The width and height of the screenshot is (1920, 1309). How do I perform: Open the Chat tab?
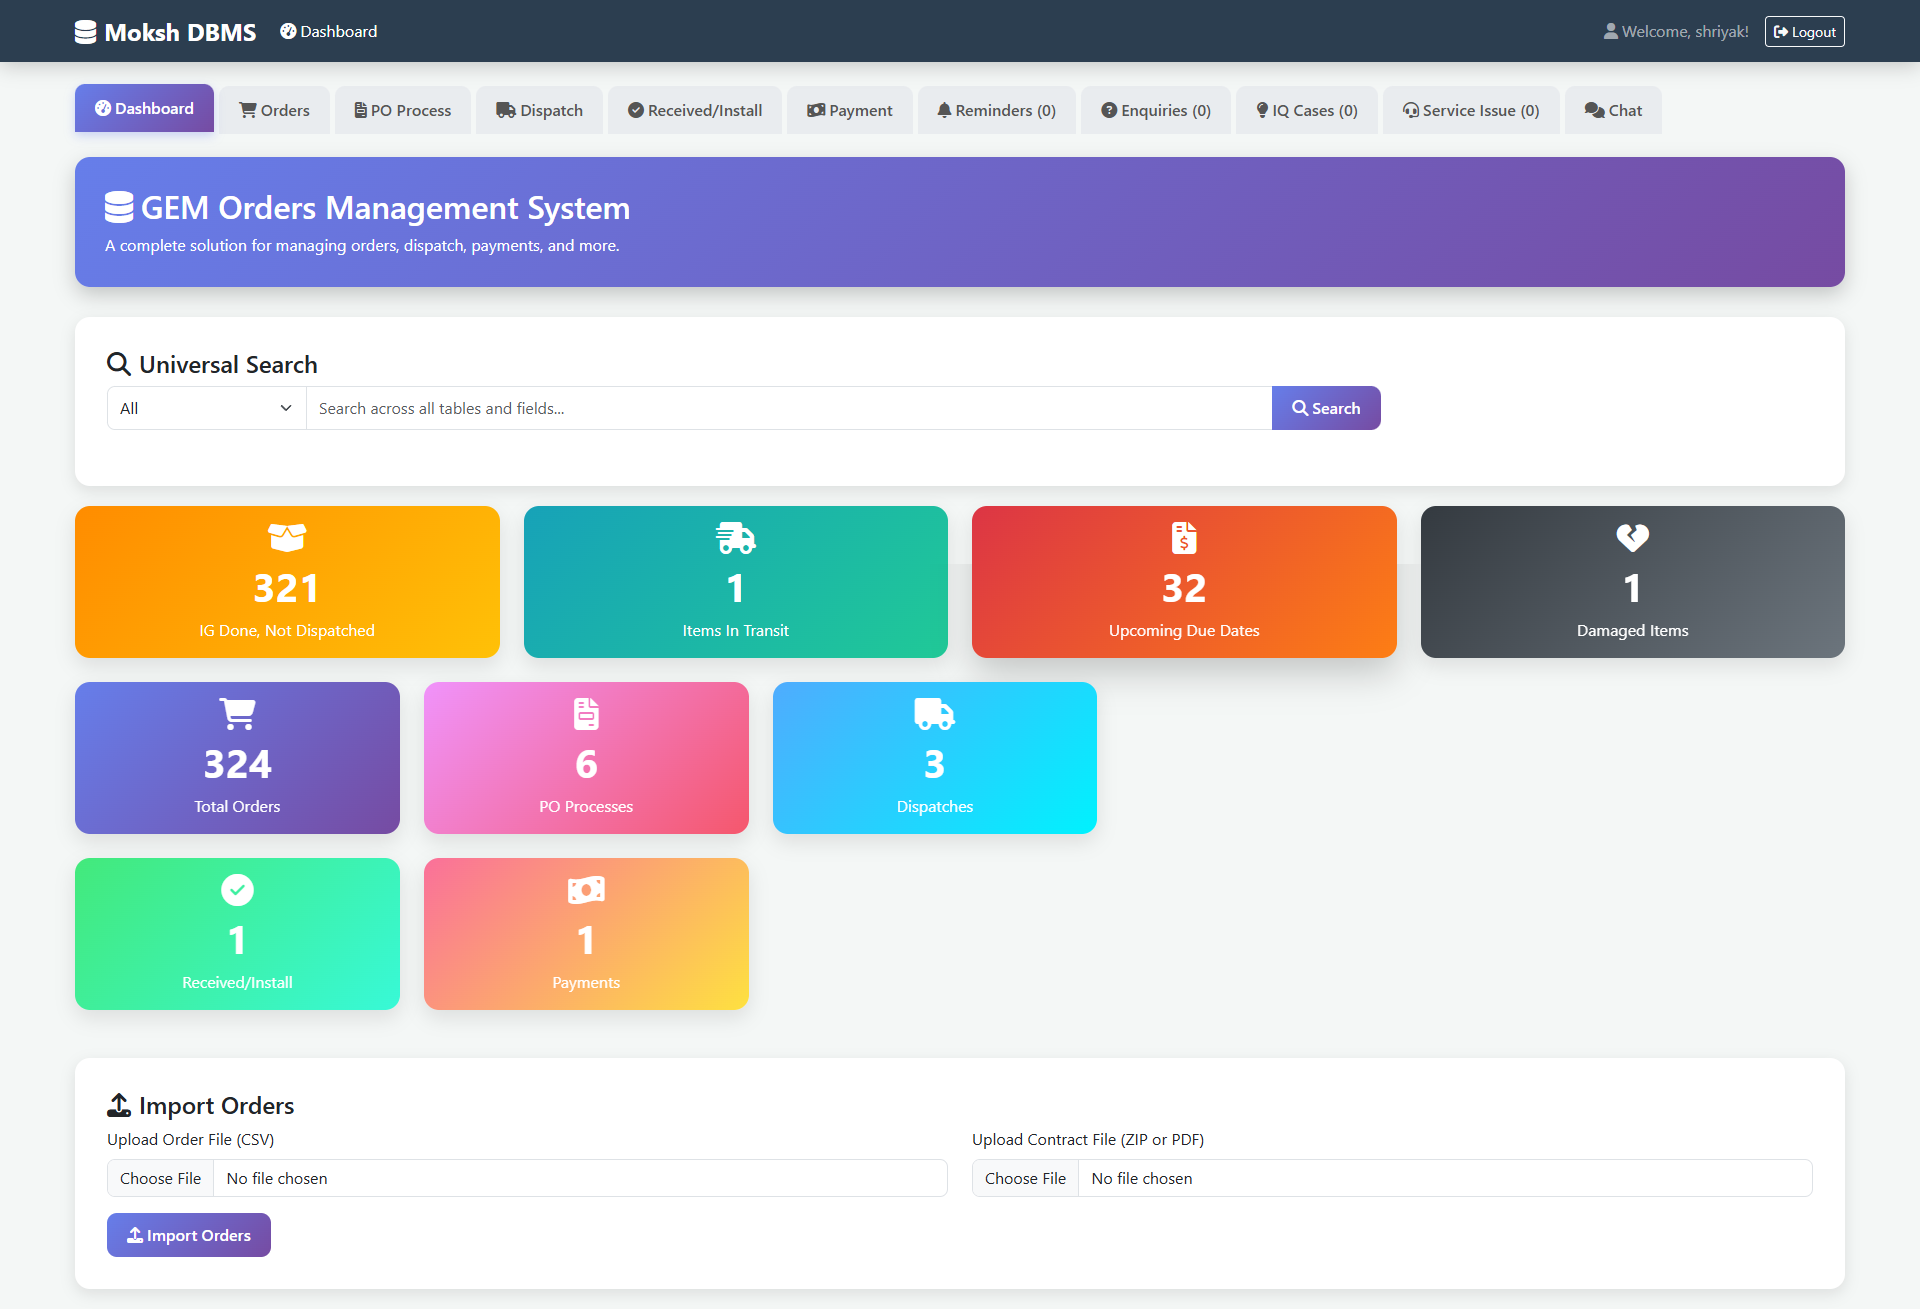(1613, 110)
